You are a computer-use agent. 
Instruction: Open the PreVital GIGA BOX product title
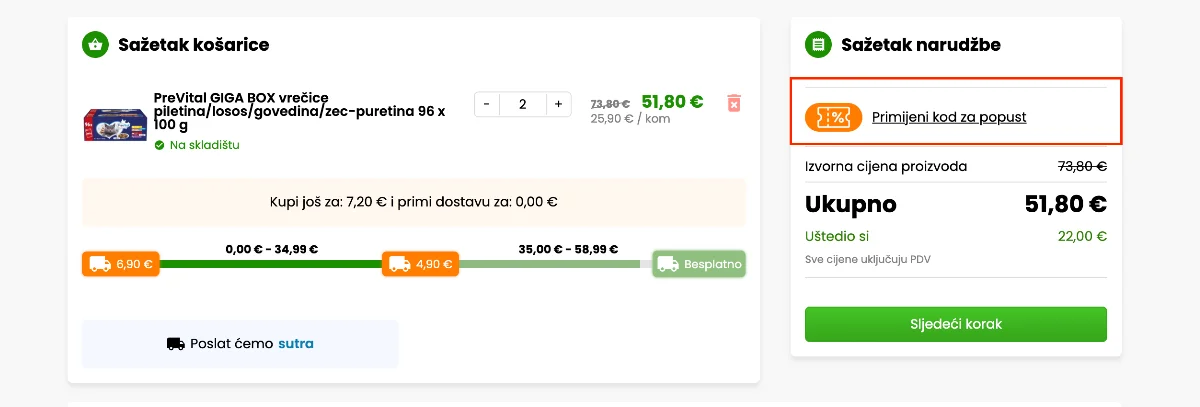coord(300,111)
